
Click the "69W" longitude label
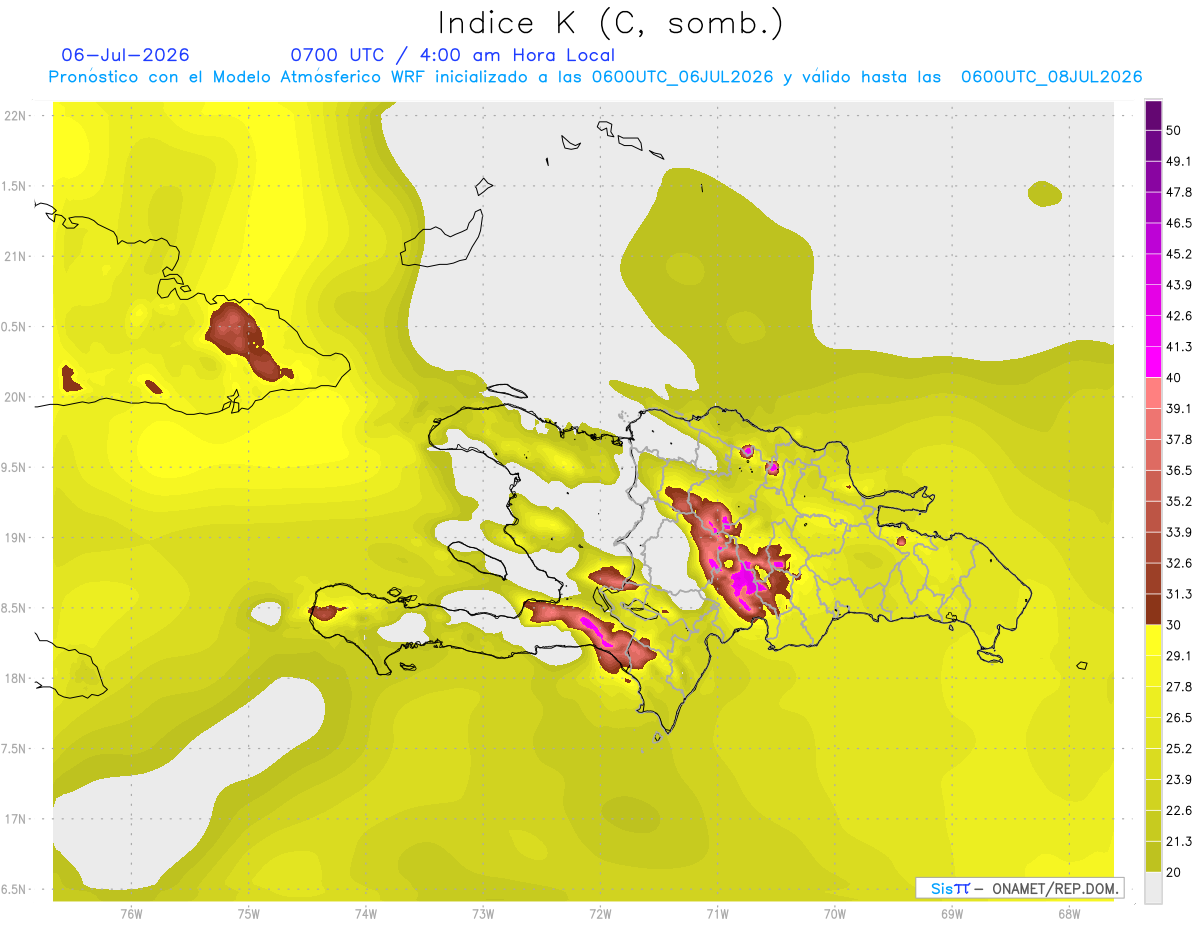[x=952, y=913]
